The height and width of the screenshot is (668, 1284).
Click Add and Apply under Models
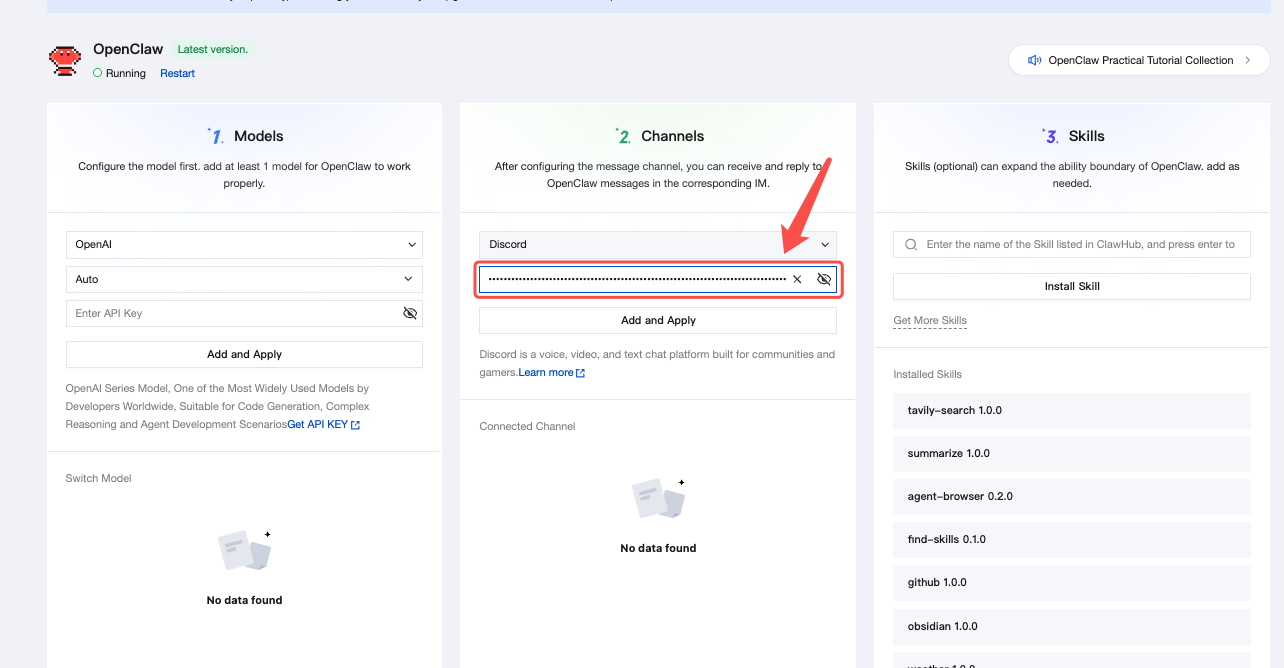(244, 354)
